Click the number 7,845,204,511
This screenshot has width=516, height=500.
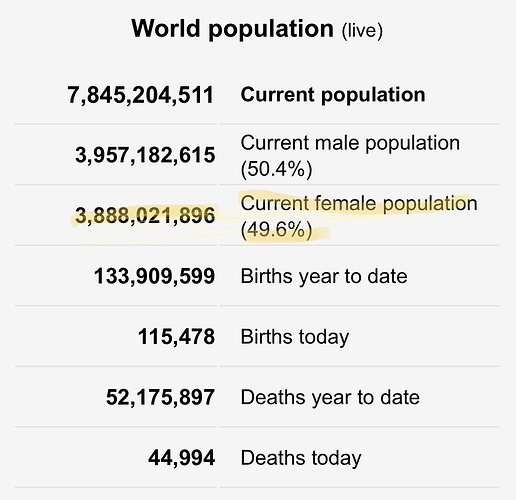click(140, 95)
